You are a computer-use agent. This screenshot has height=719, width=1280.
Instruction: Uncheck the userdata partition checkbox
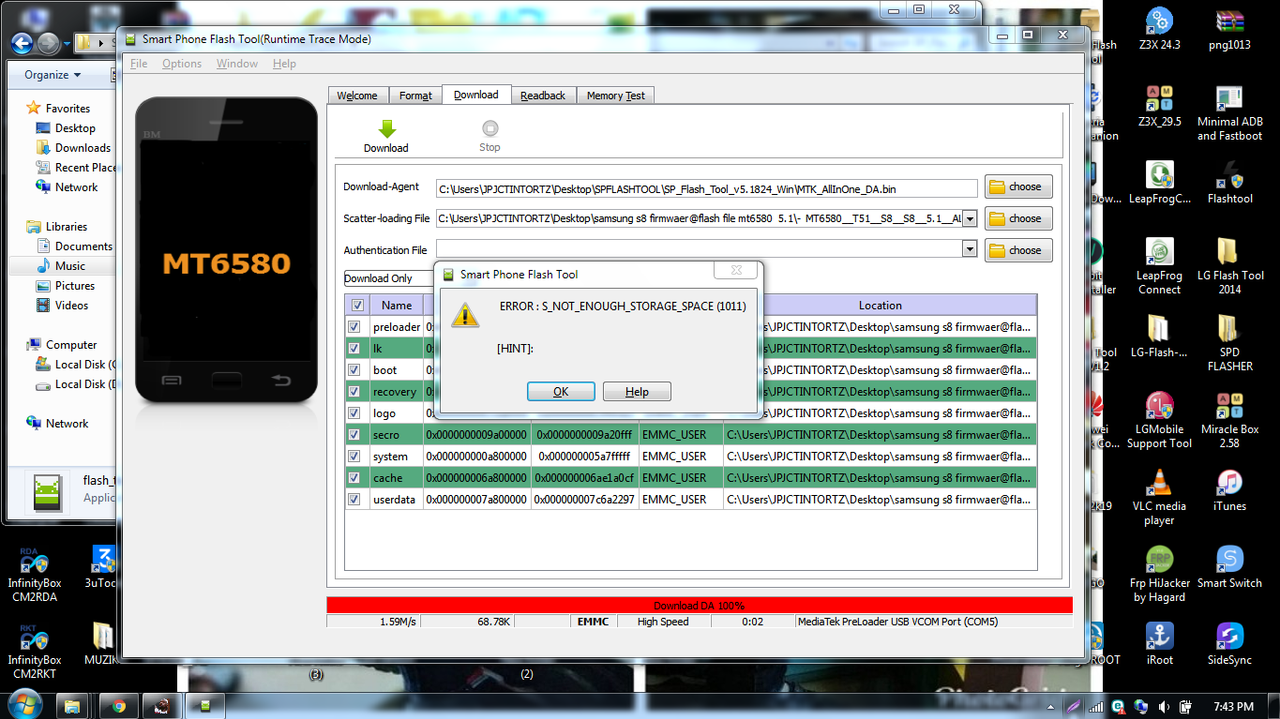pyautogui.click(x=353, y=499)
